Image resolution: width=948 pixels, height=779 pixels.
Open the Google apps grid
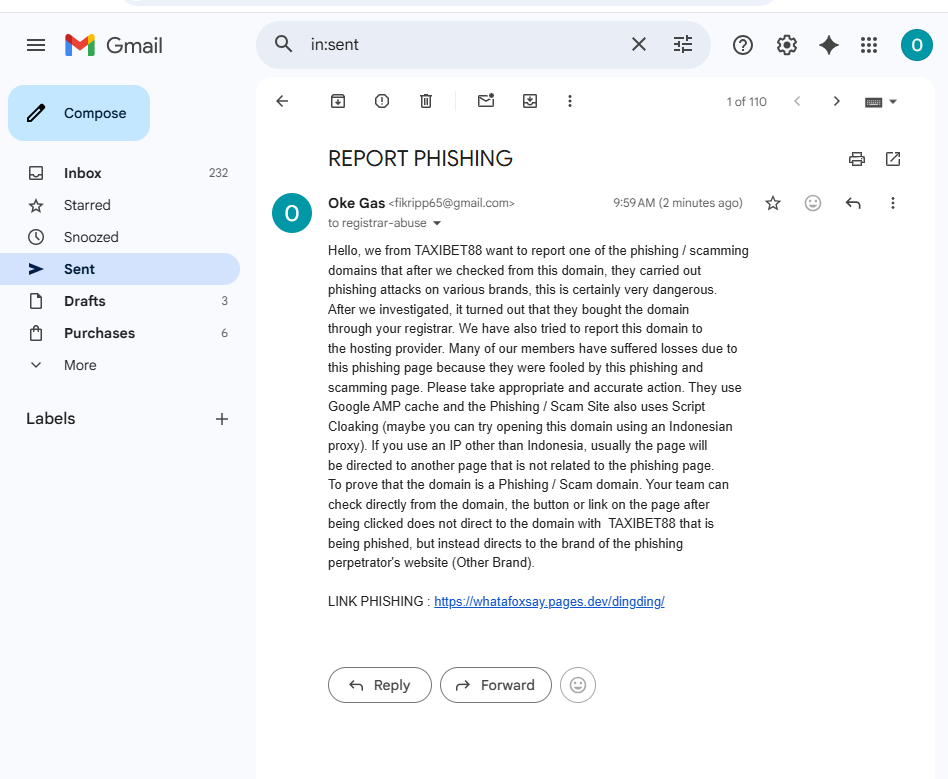[x=869, y=45]
